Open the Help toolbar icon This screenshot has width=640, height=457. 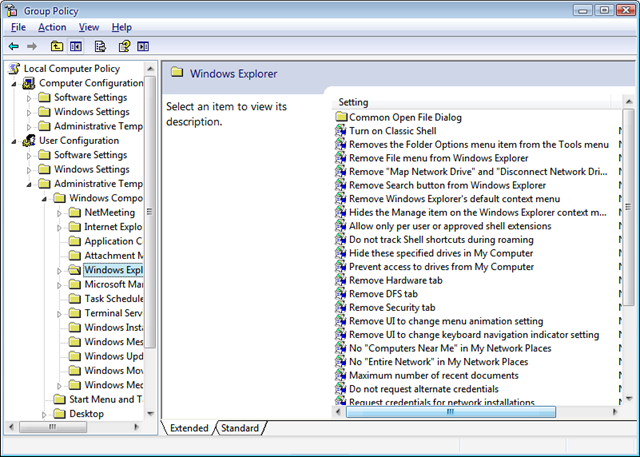pyautogui.click(x=124, y=46)
